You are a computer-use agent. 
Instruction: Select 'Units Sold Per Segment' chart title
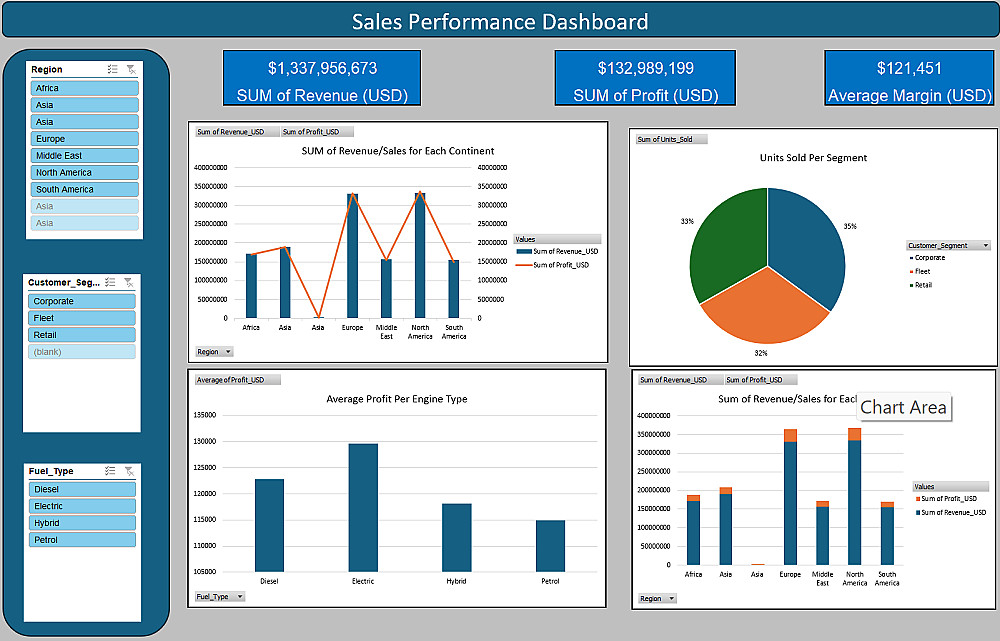(813, 158)
